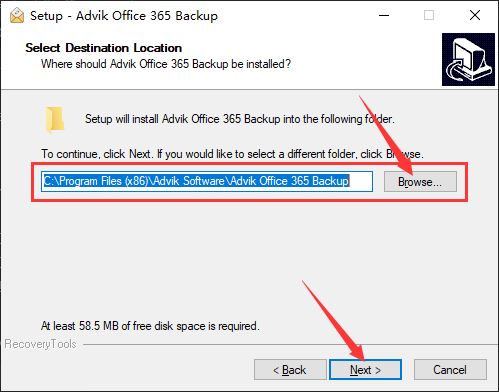Cancel the installation
499x392 pixels.
(450, 370)
